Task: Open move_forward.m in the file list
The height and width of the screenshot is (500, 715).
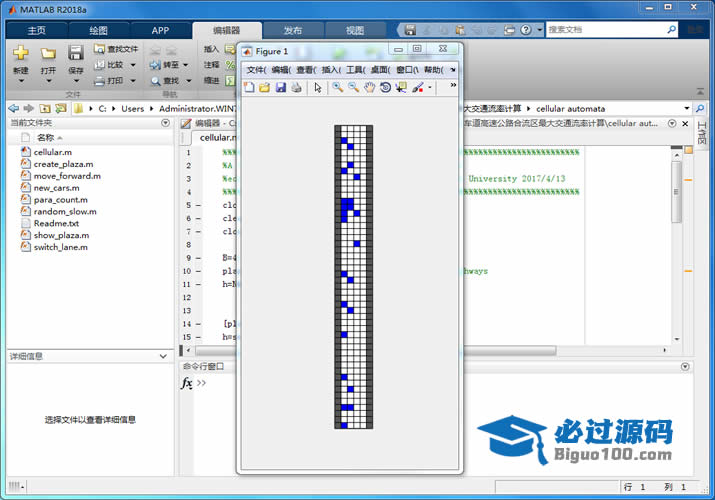Action: [x=66, y=176]
